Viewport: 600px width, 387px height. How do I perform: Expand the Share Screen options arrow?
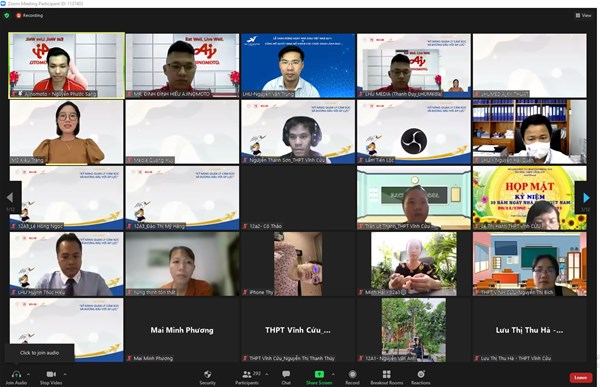pyautogui.click(x=333, y=374)
